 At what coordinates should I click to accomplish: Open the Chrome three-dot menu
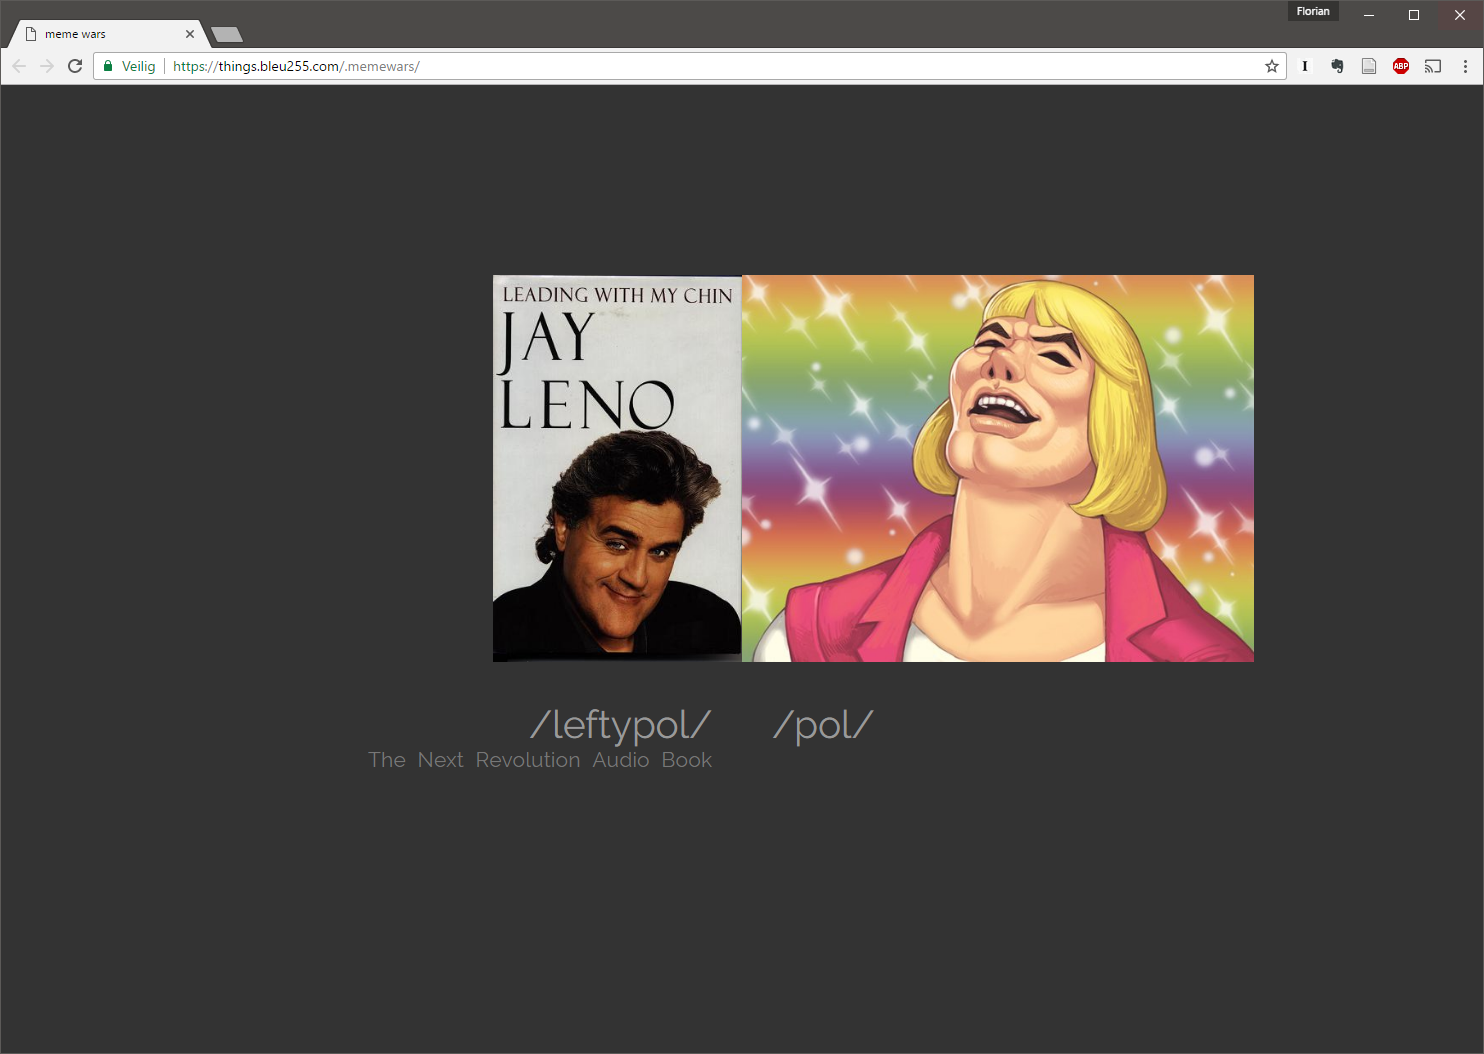point(1465,66)
